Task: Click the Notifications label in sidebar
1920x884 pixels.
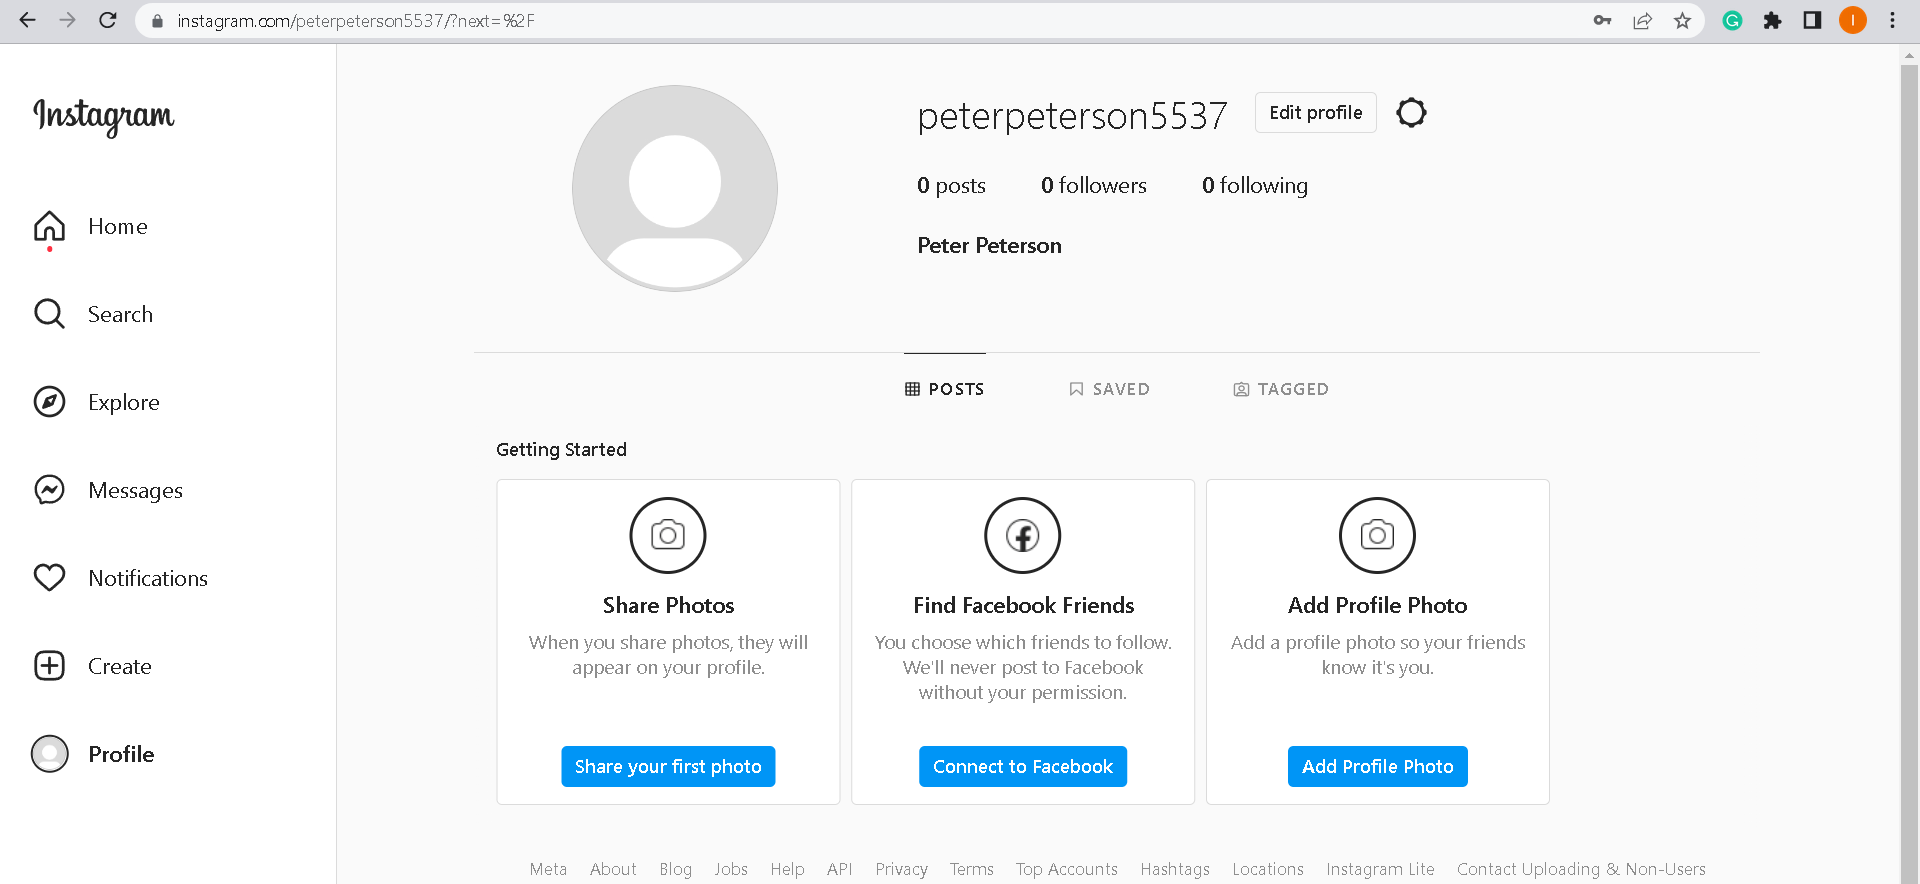Action: coord(148,578)
